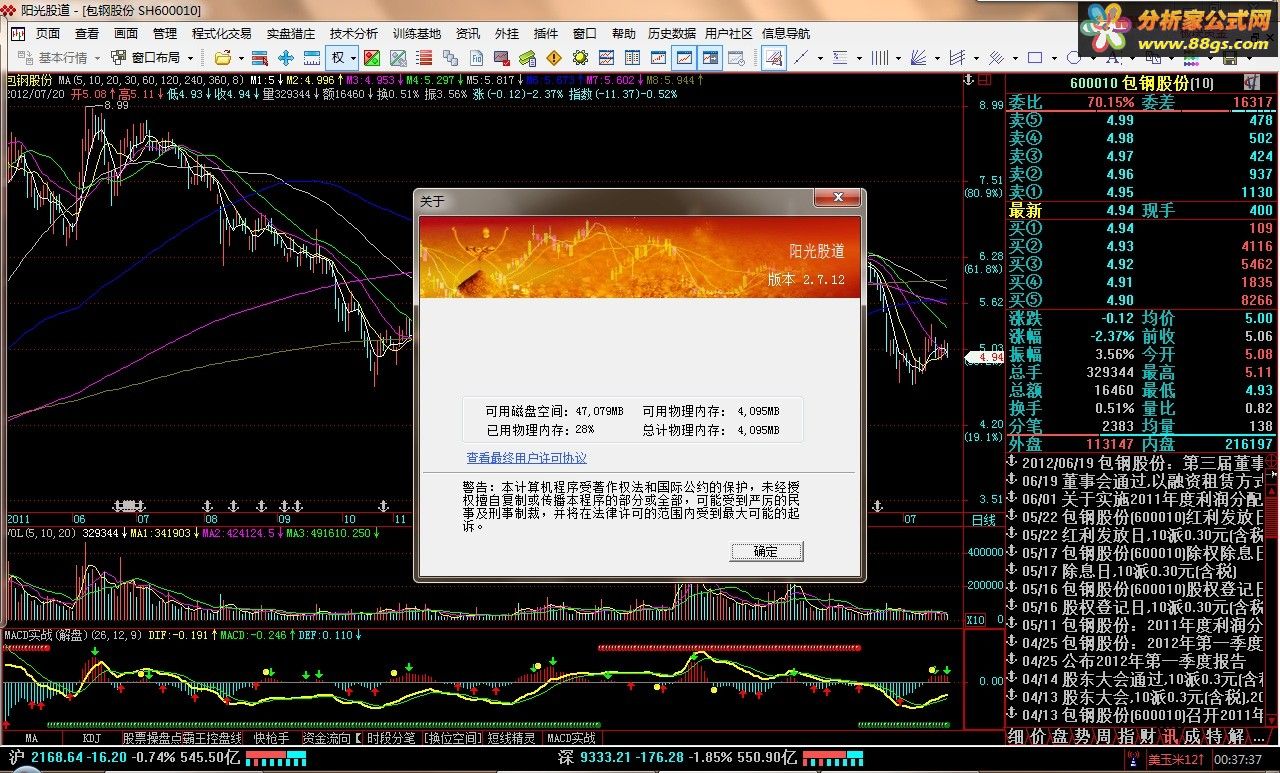Click the chart with clock icon
Screen dimensions: 1280x773
pyautogui.click(x=736, y=58)
